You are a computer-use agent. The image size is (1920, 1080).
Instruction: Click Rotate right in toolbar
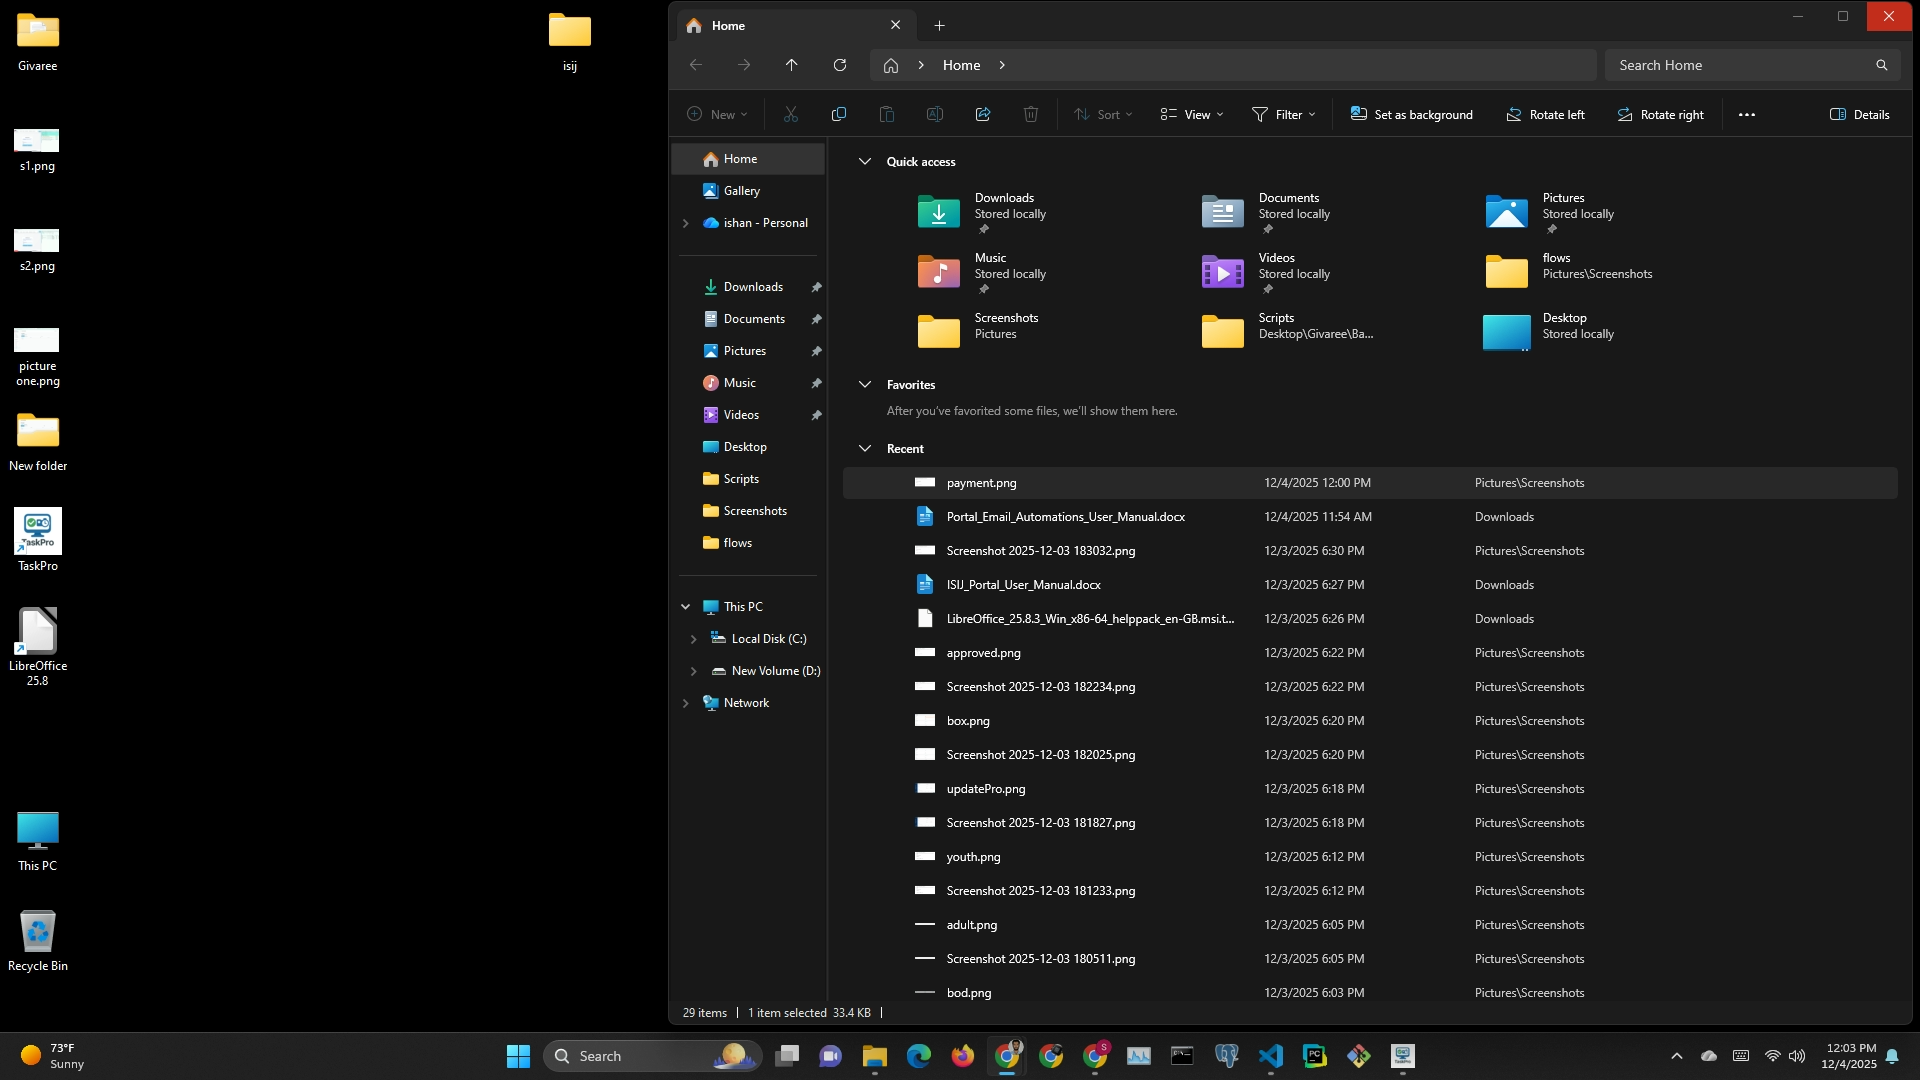(x=1660, y=114)
